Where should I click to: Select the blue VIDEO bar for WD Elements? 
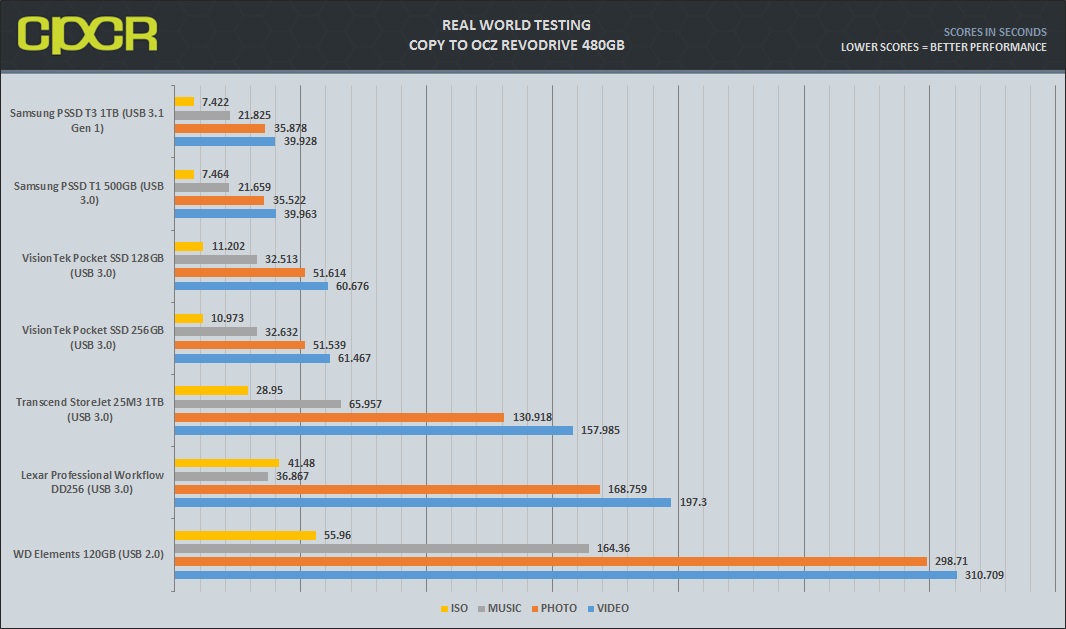pos(566,575)
